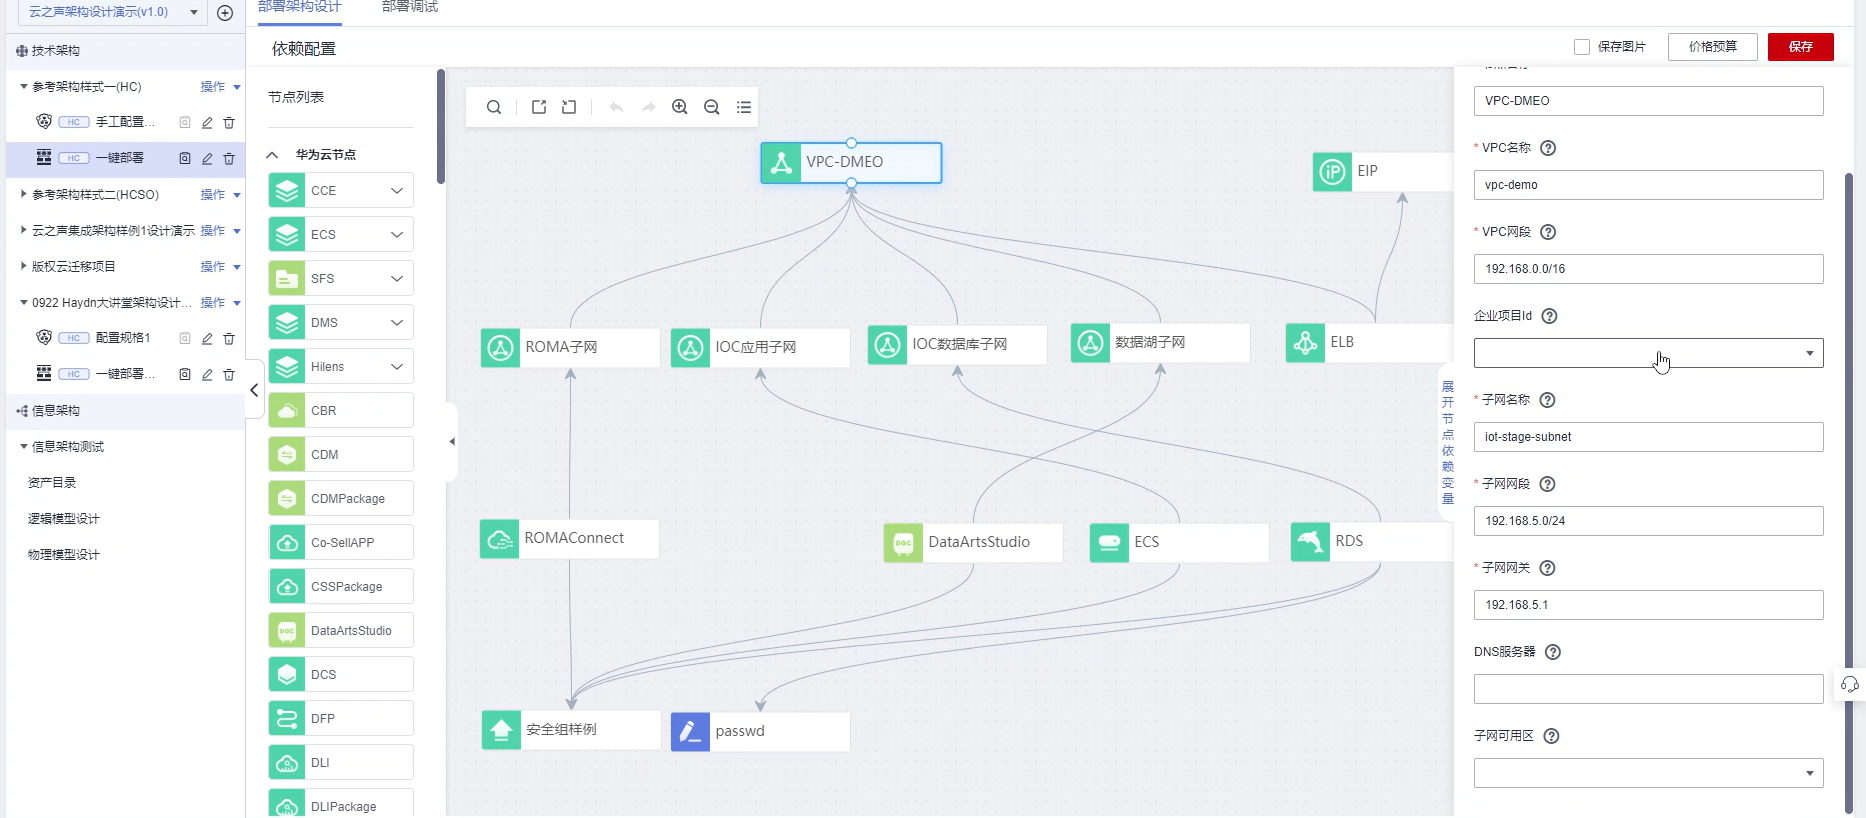Click the help icon beside 子网网关

tap(1547, 568)
